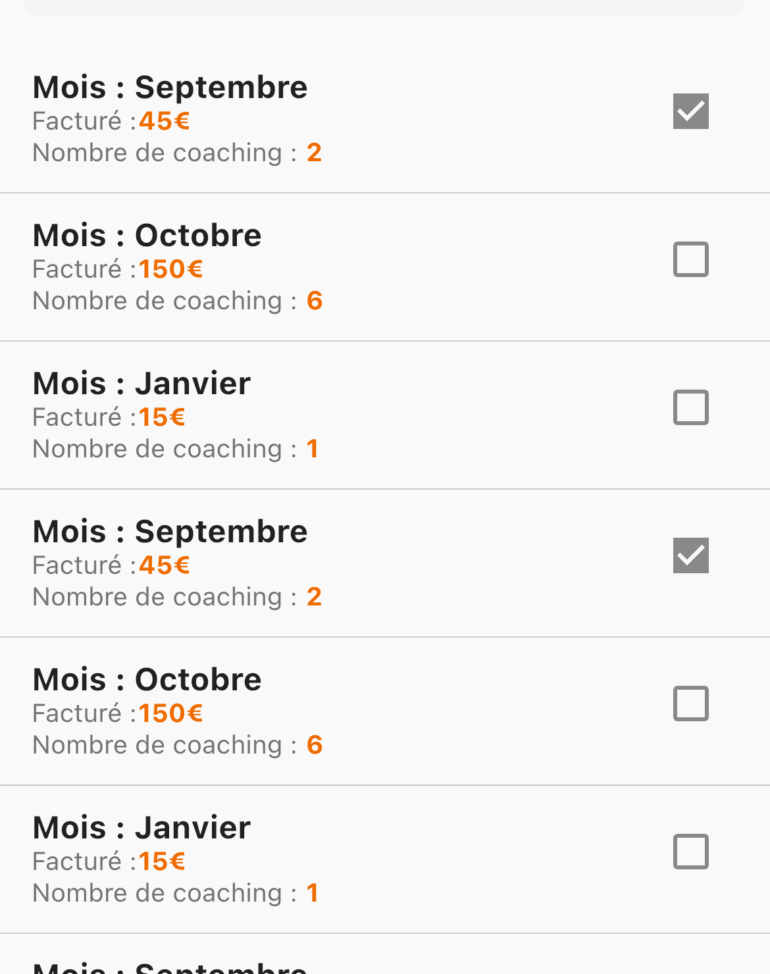770x974 pixels.
Task: Select the first 15€ billed amount
Action: tap(162, 417)
